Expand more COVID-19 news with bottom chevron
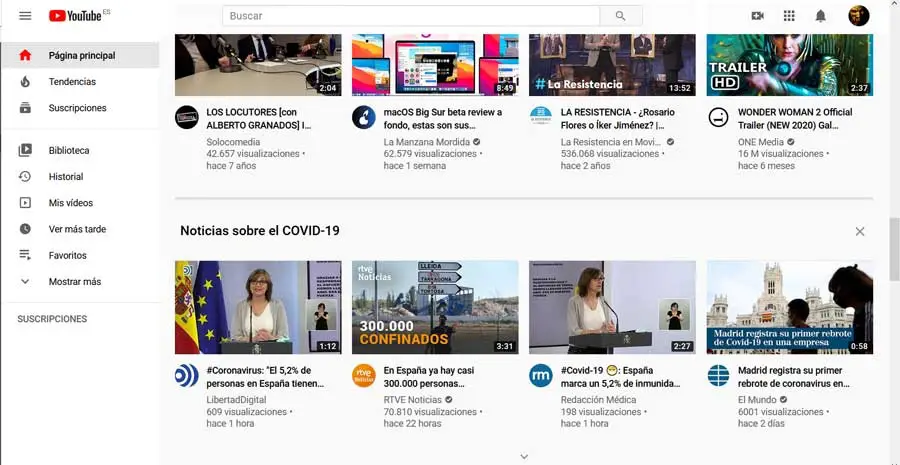 pyautogui.click(x=523, y=456)
